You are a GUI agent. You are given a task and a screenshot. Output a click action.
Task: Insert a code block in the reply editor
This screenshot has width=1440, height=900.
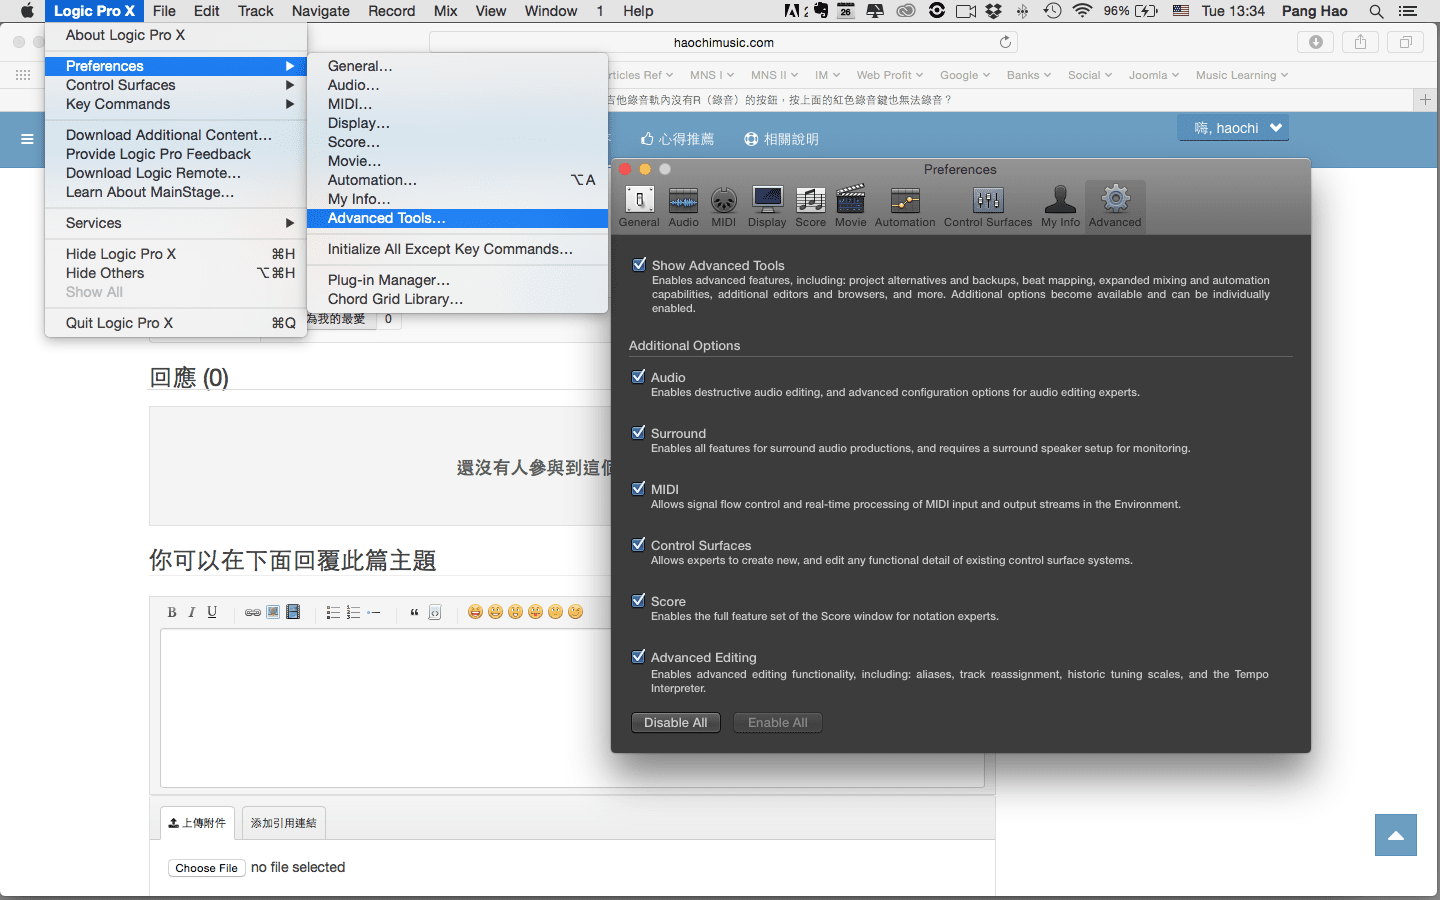point(435,612)
